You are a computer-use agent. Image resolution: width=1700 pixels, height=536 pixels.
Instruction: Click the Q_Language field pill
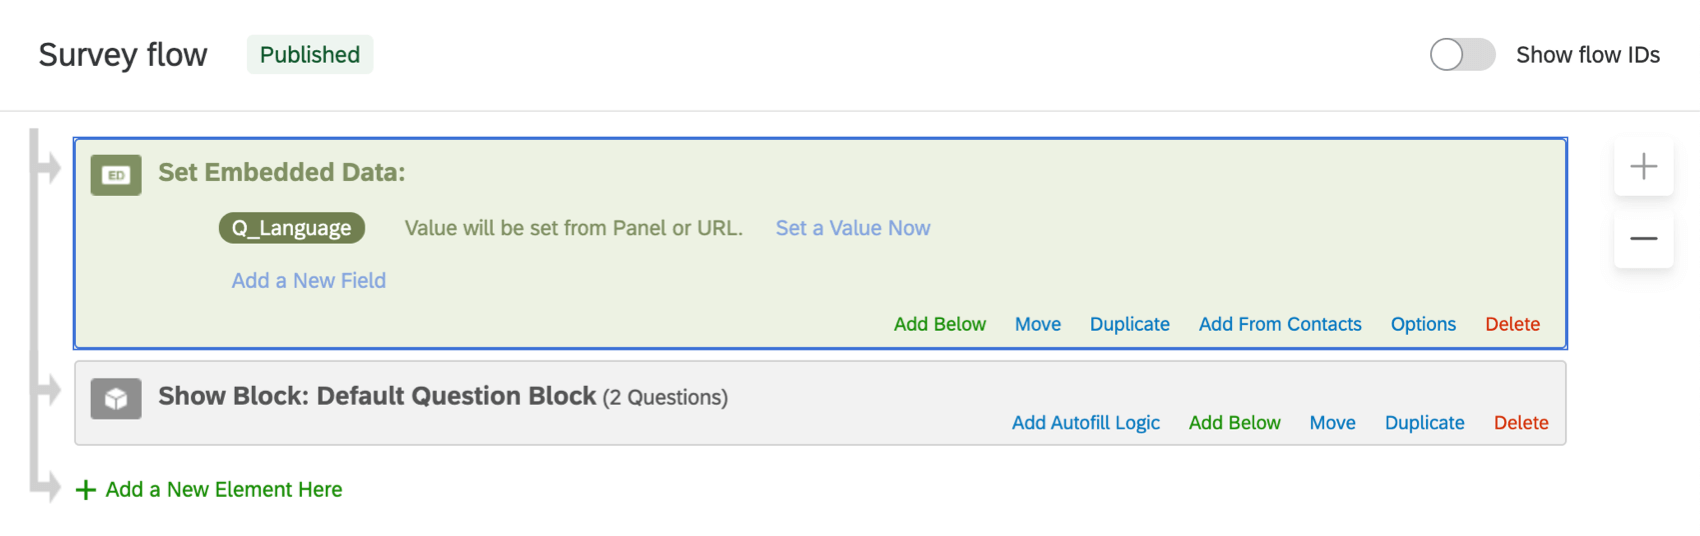point(291,228)
